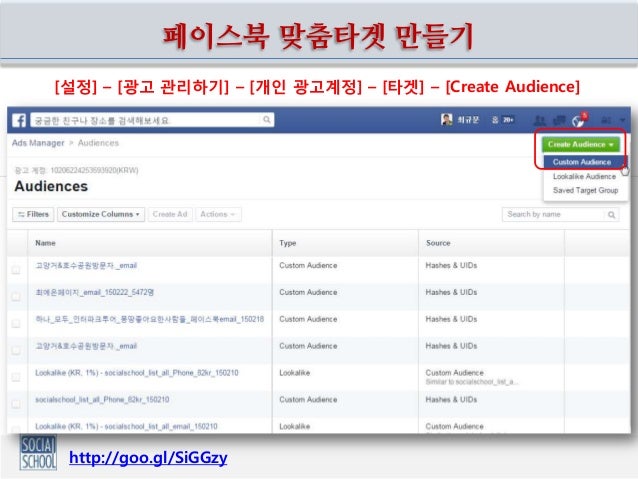Check the box for Lookalike Phone_82kr_150210 row
This screenshot has width=638, height=479.
tap(16, 377)
